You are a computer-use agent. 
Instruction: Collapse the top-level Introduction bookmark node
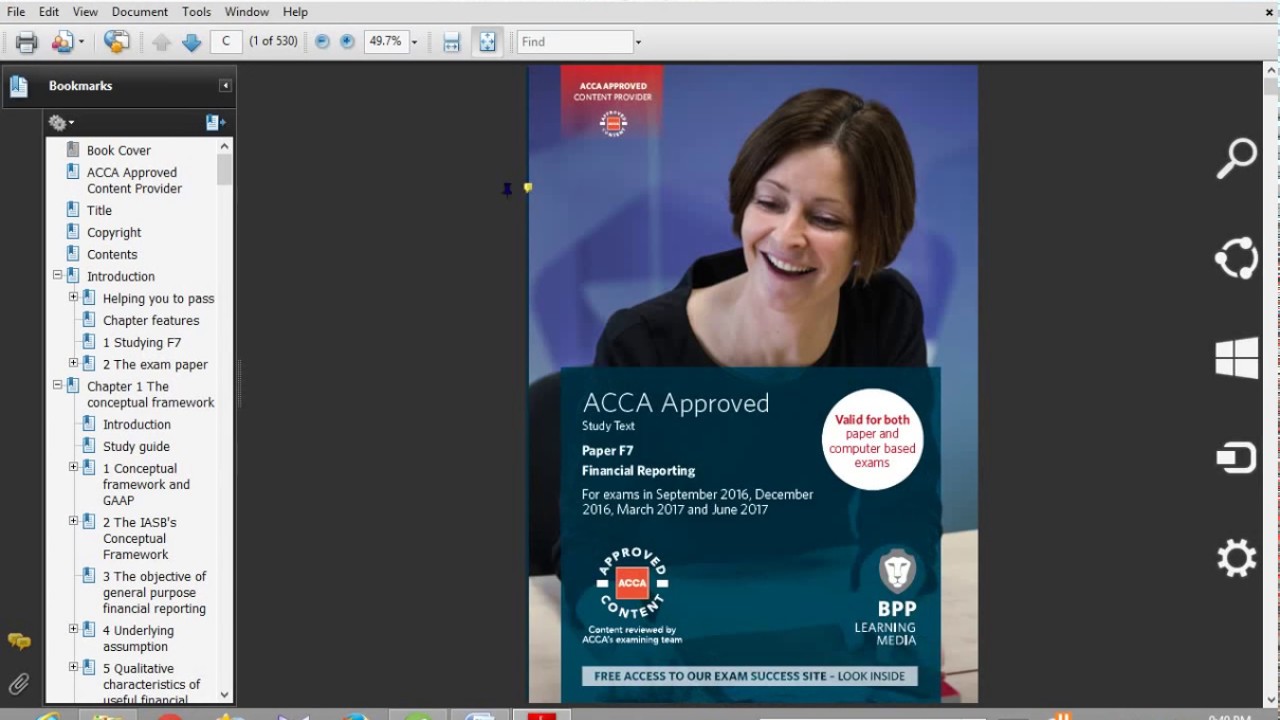coord(57,275)
